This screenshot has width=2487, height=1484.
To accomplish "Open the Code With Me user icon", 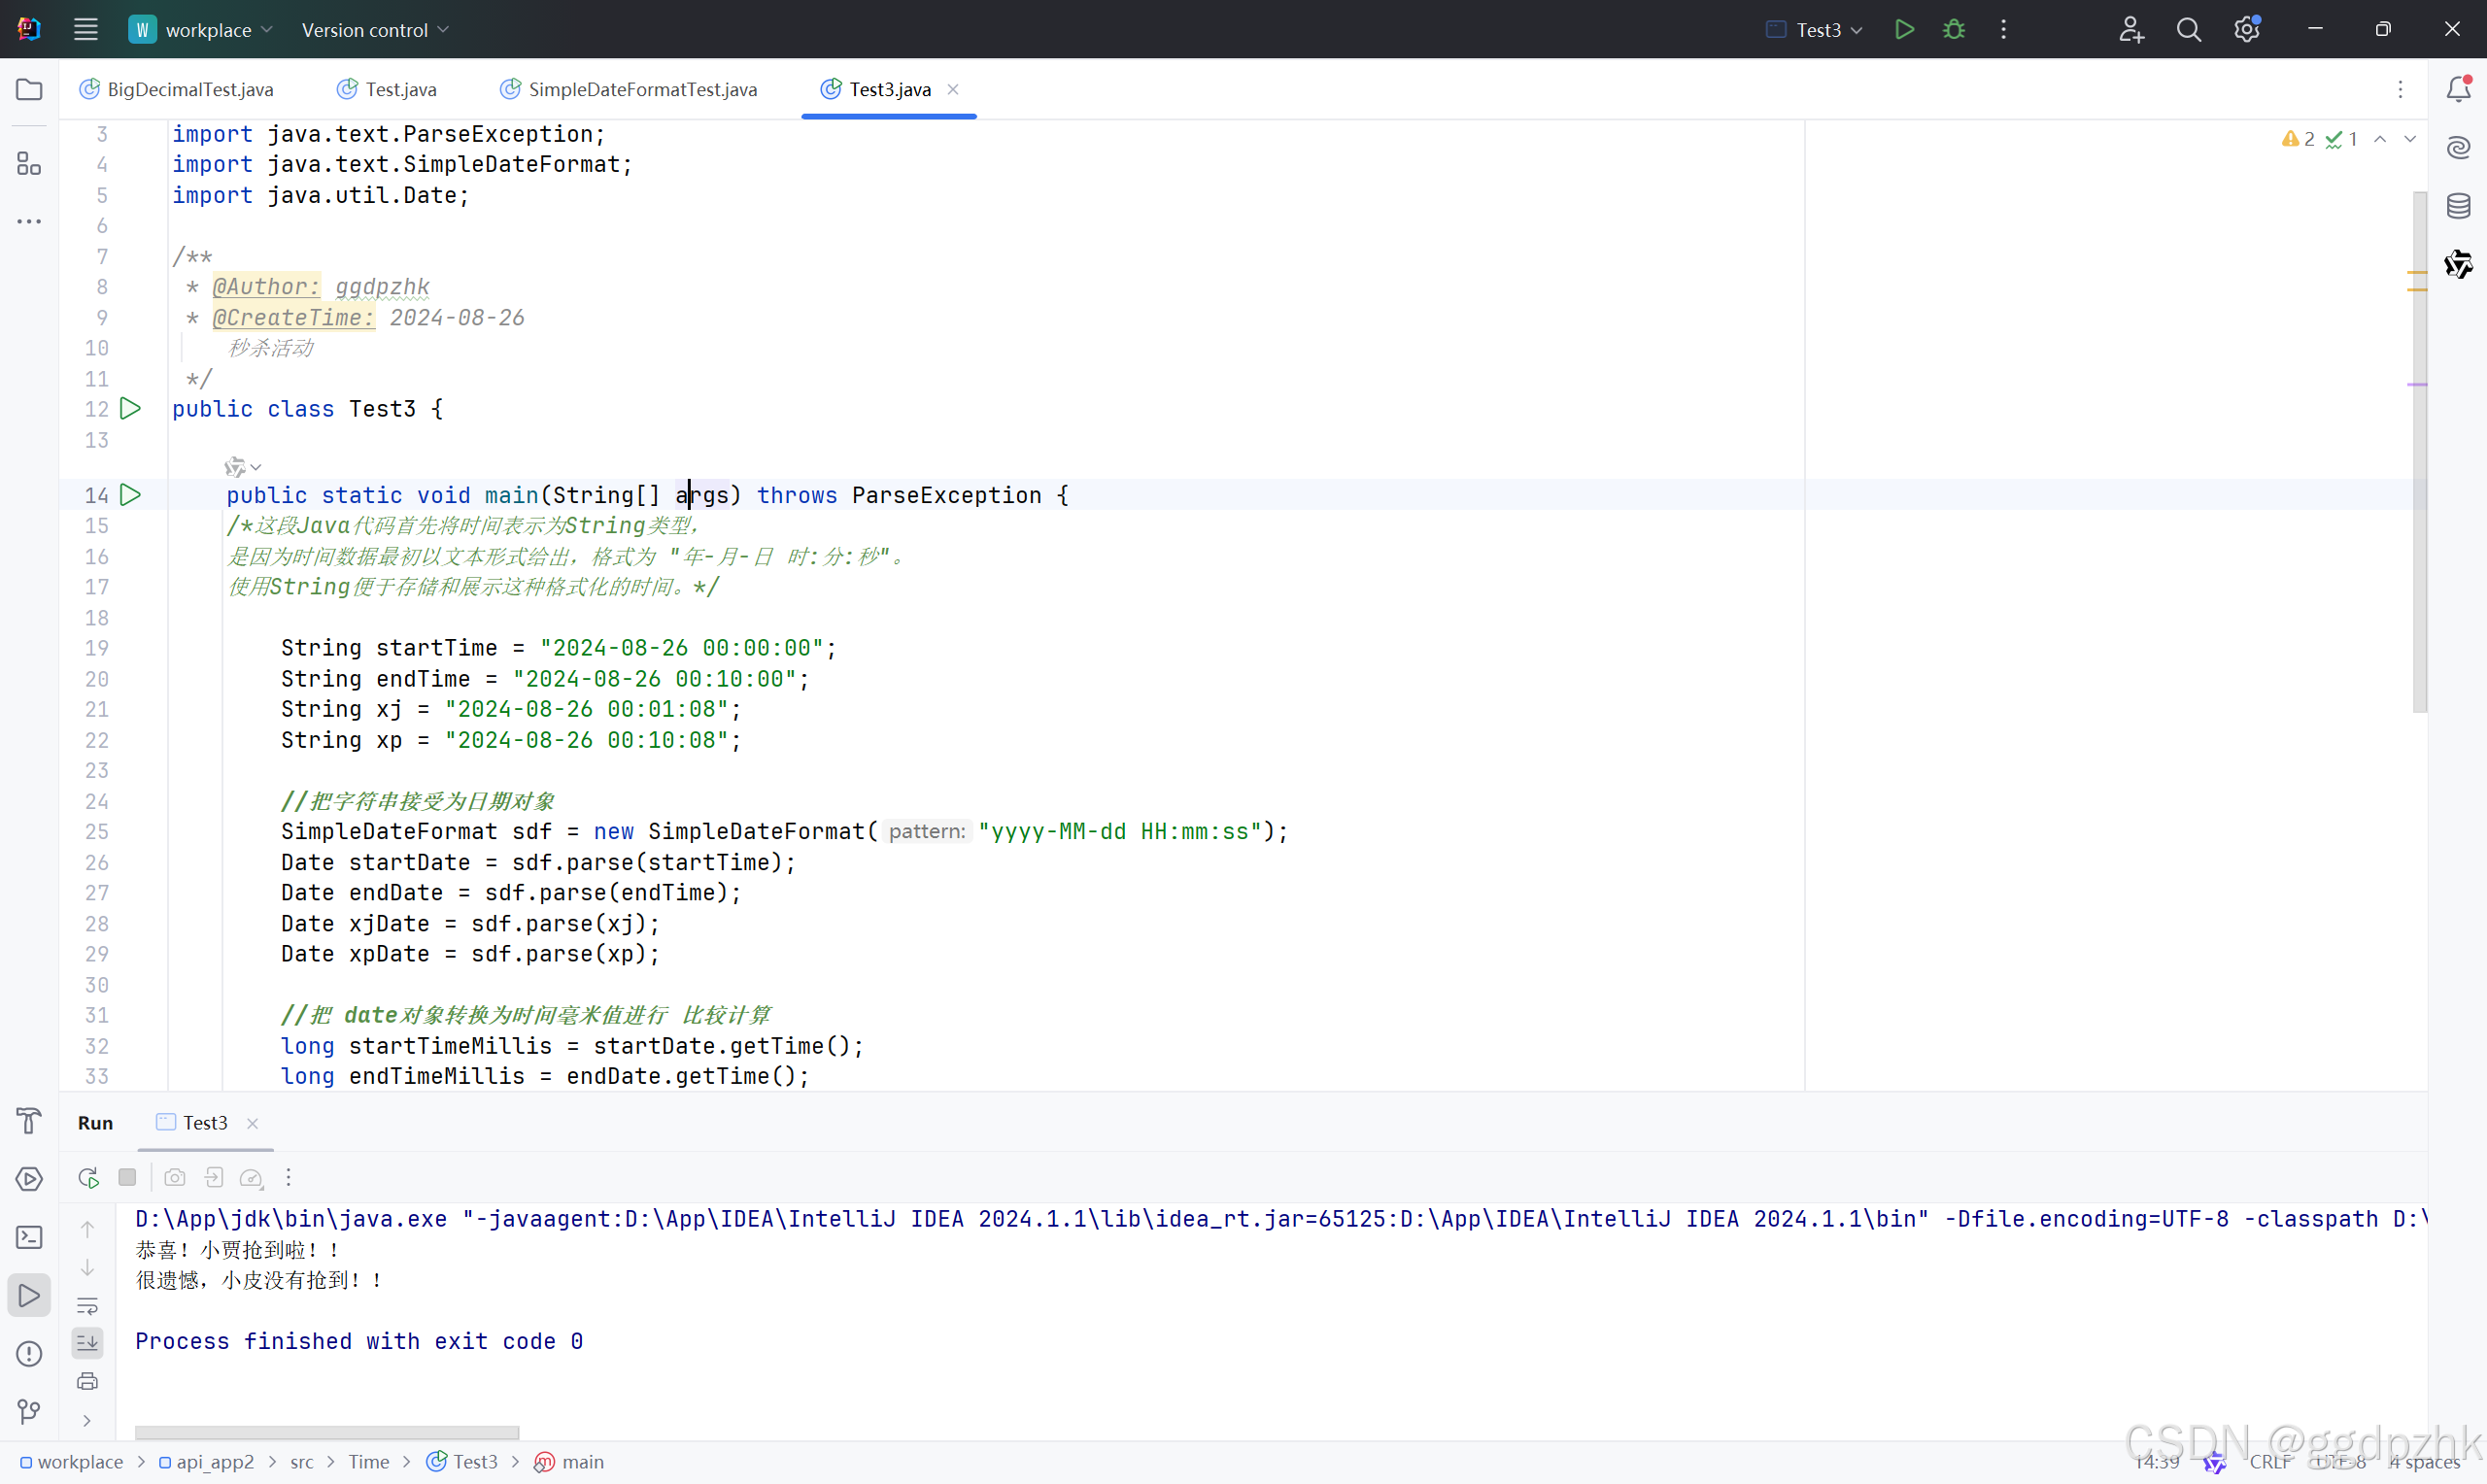I will click(2131, 30).
